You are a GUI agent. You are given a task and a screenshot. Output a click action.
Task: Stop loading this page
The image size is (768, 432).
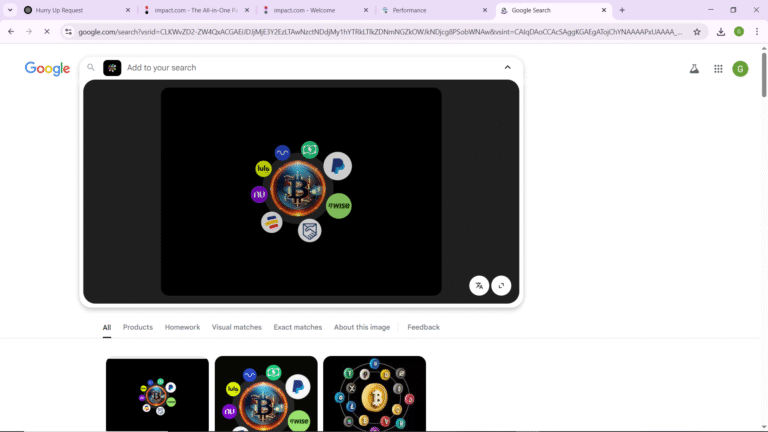(x=47, y=32)
